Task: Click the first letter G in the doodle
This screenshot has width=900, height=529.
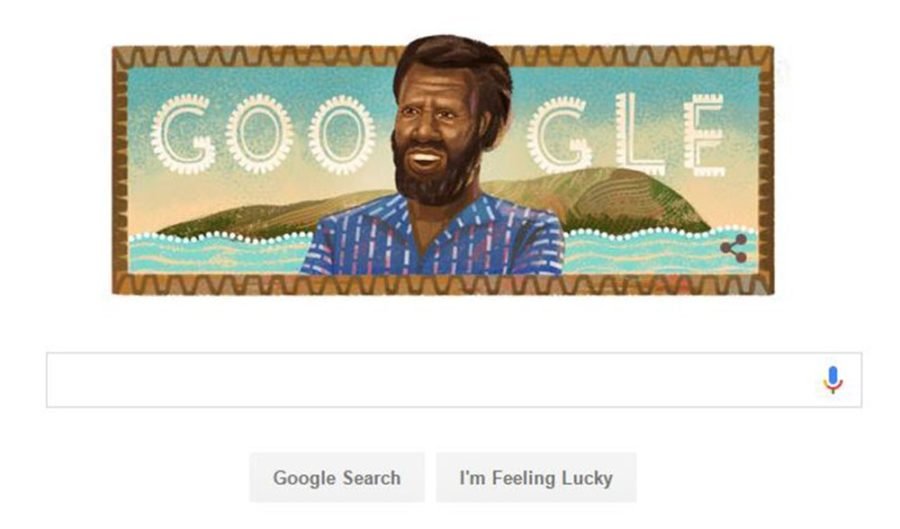Action: [x=183, y=135]
